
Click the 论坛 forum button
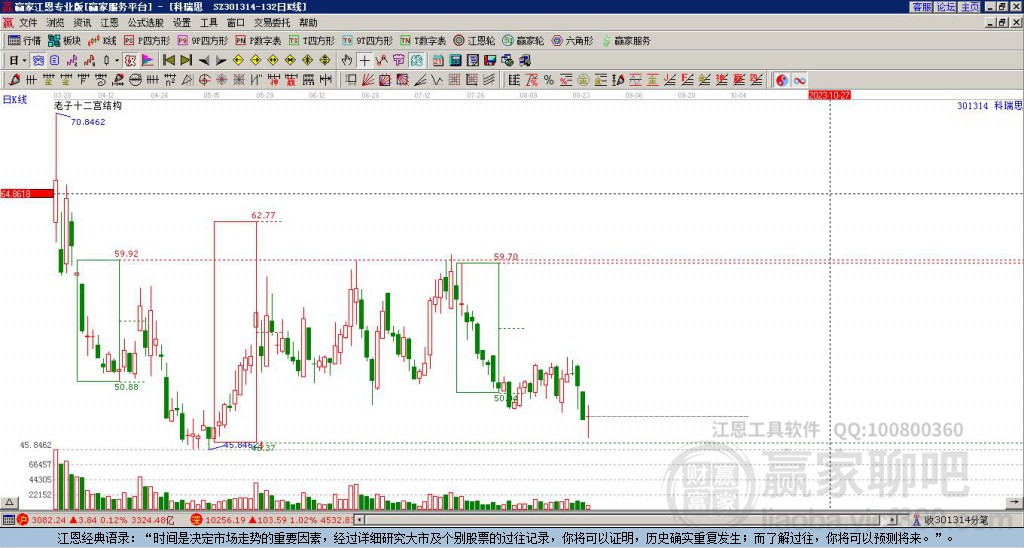[946, 7]
